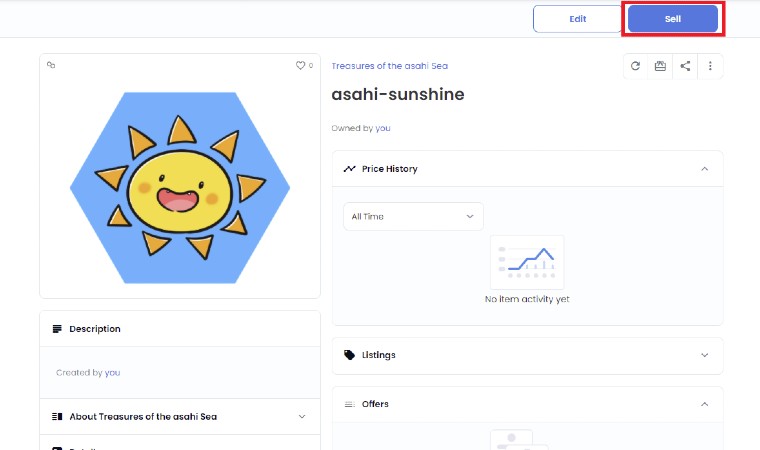Click the heart icon to favorite the item
The height and width of the screenshot is (450, 760).
(300, 65)
